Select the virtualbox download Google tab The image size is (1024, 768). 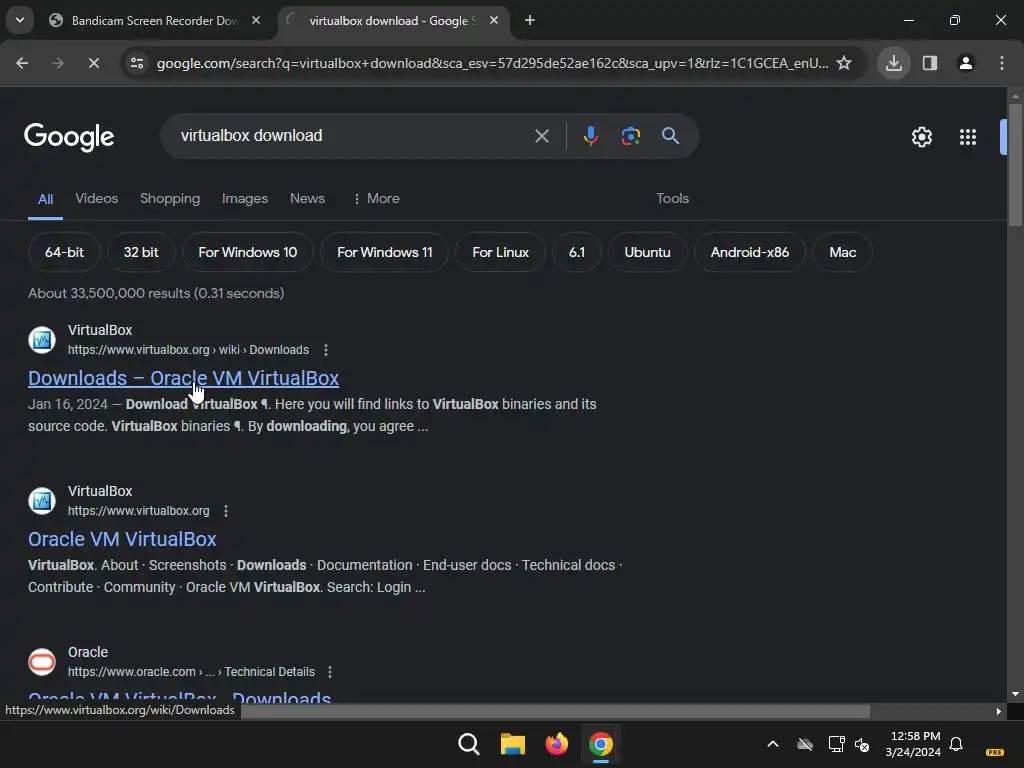pos(393,20)
